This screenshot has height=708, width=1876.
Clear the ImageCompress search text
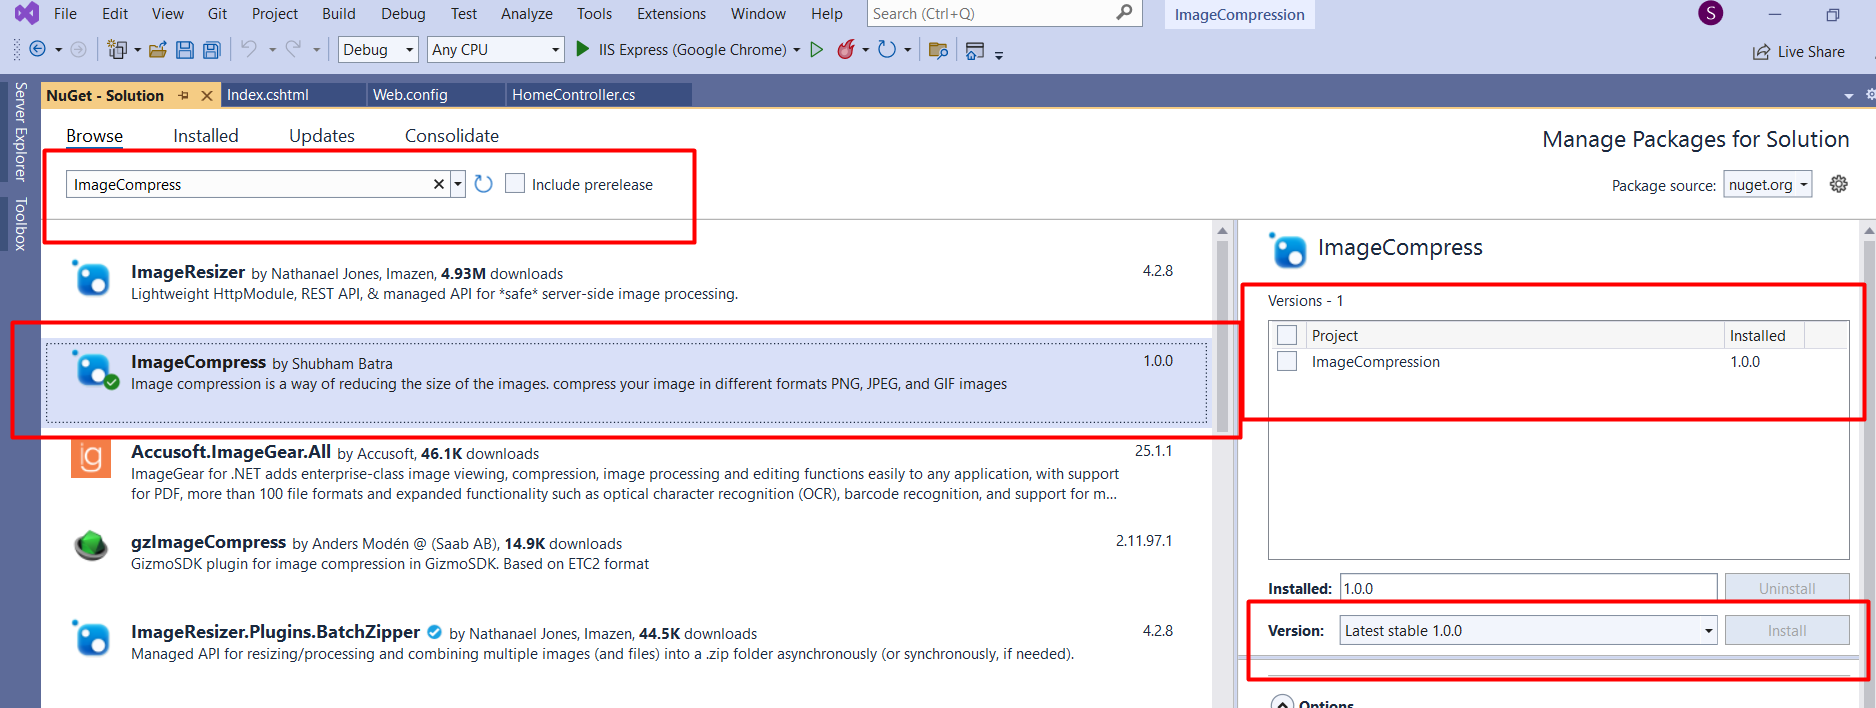click(438, 184)
